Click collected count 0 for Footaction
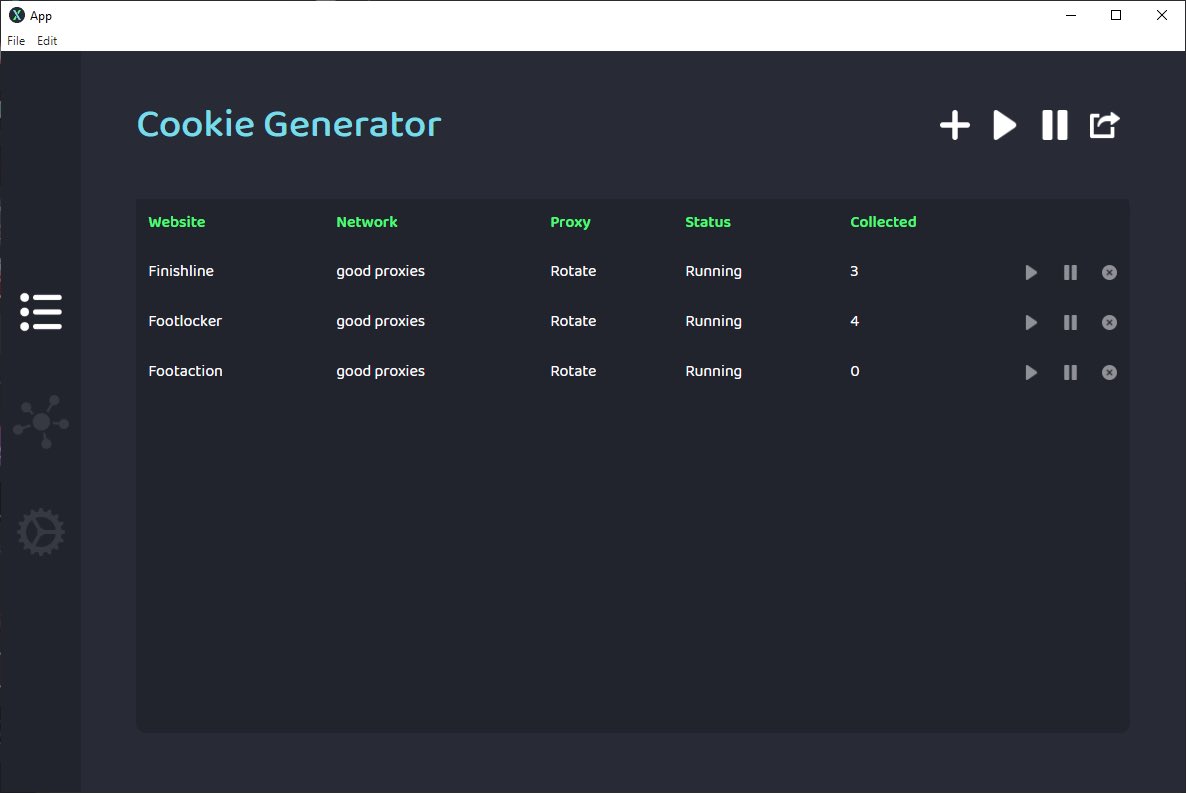Screen dimensions: 1186x793 [x=855, y=371]
